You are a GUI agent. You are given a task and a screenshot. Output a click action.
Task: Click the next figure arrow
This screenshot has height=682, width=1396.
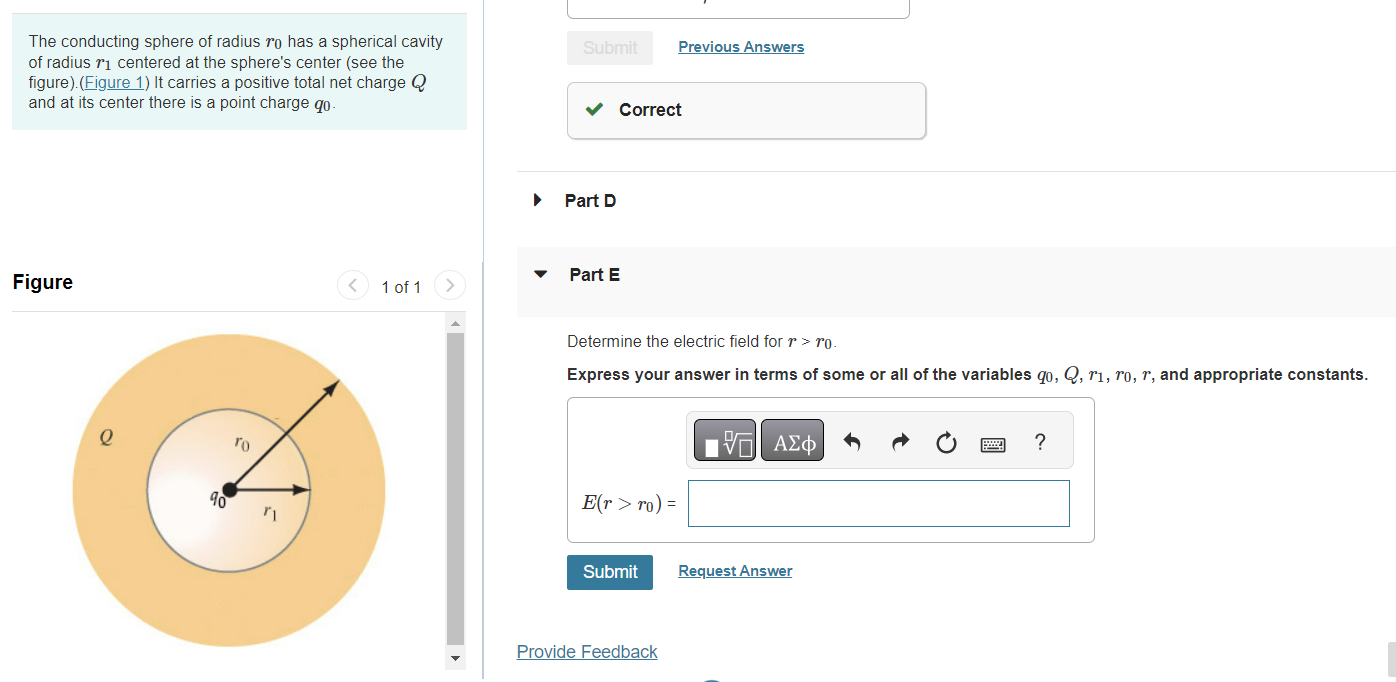[449, 285]
